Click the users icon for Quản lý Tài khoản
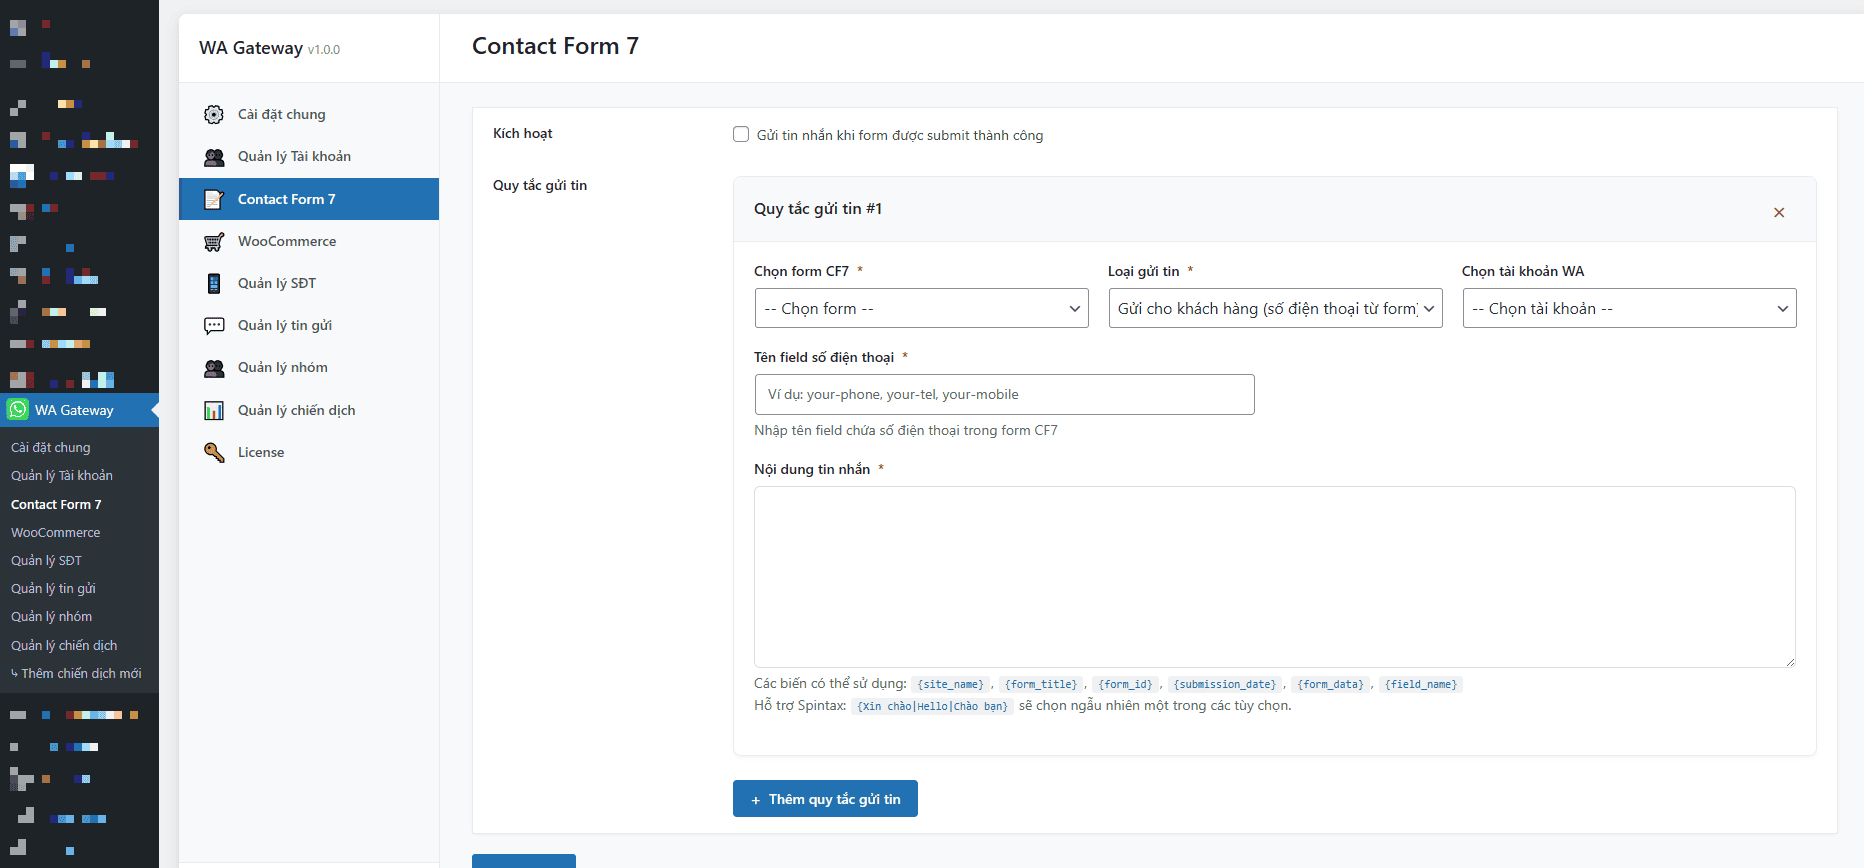 point(214,157)
